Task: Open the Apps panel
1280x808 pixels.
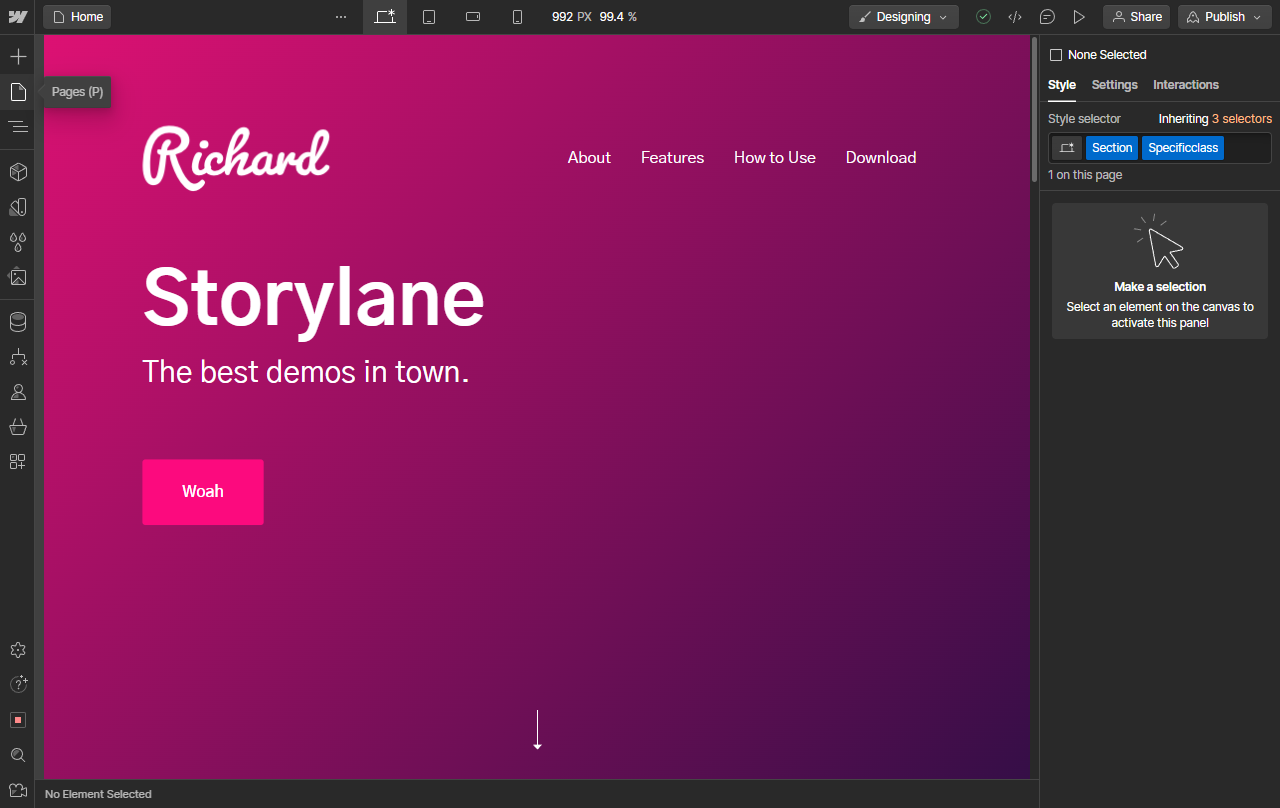Action: (18, 462)
